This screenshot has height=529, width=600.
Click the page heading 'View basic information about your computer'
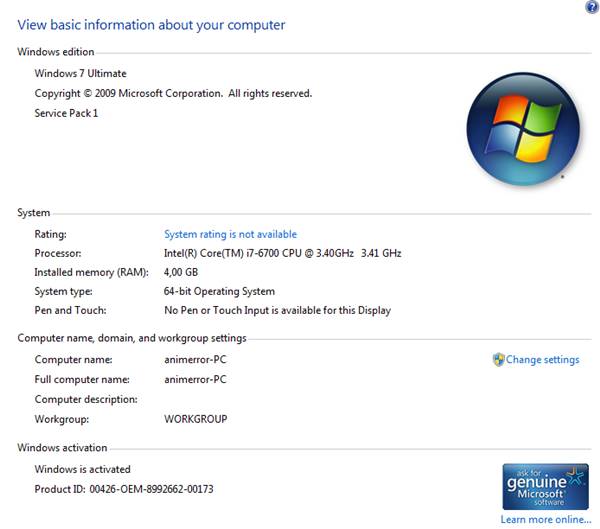151,25
